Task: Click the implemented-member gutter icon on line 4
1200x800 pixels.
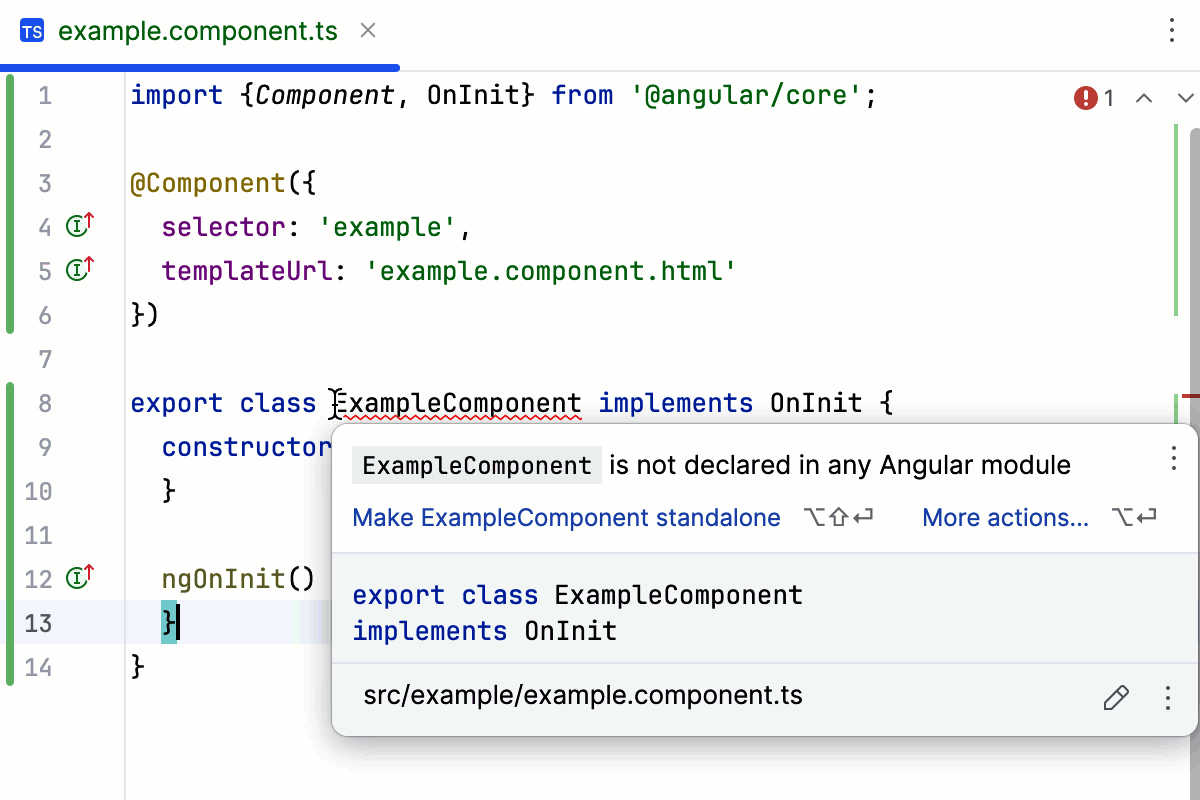Action: pos(78,226)
